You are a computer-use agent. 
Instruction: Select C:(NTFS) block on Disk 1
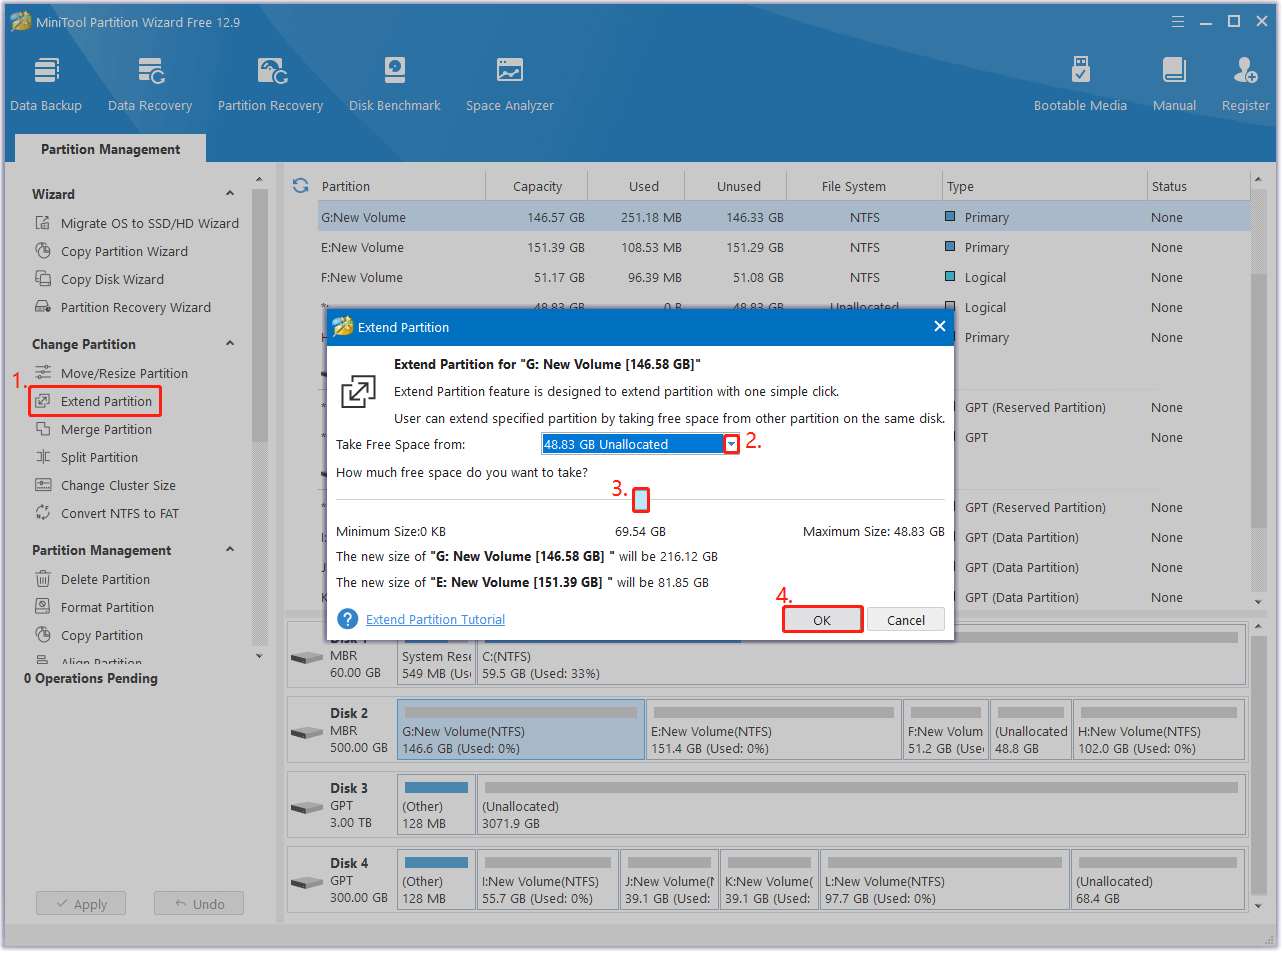862,655
